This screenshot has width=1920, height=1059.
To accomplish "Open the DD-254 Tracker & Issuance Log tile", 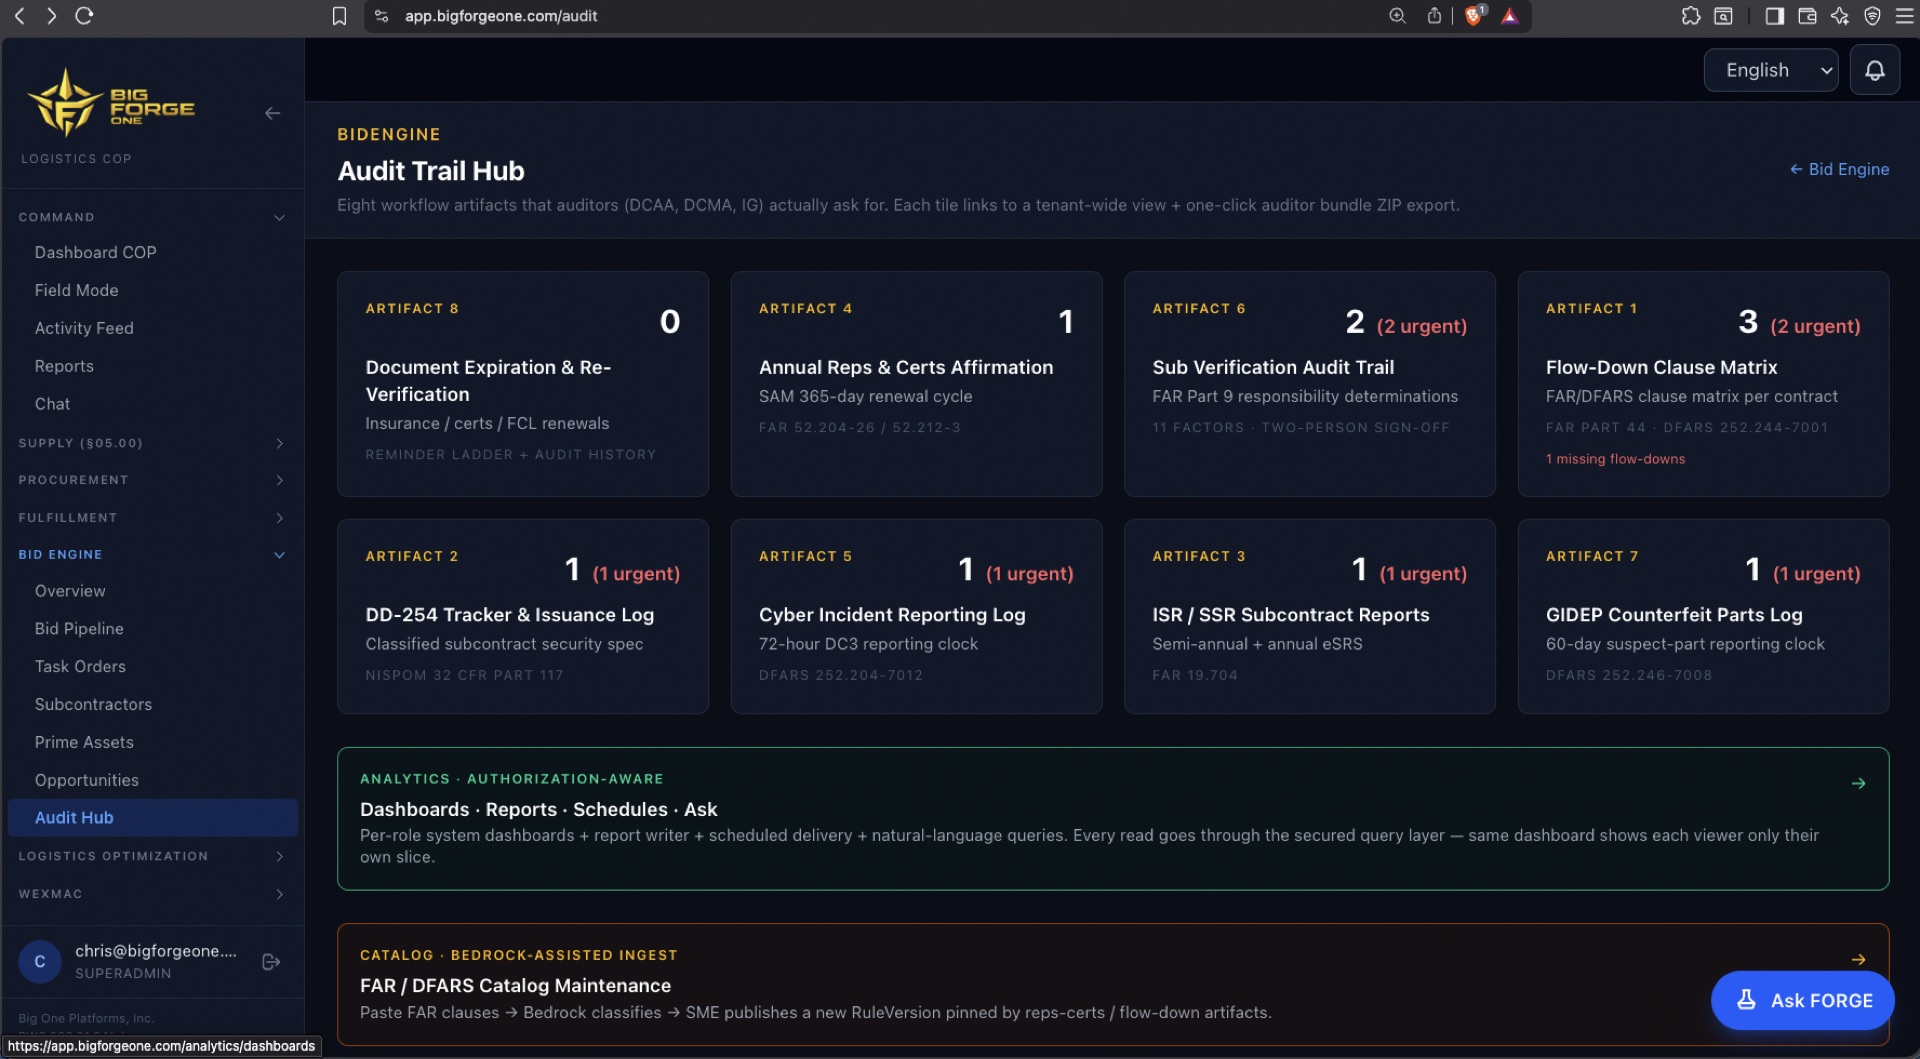I will [x=523, y=616].
